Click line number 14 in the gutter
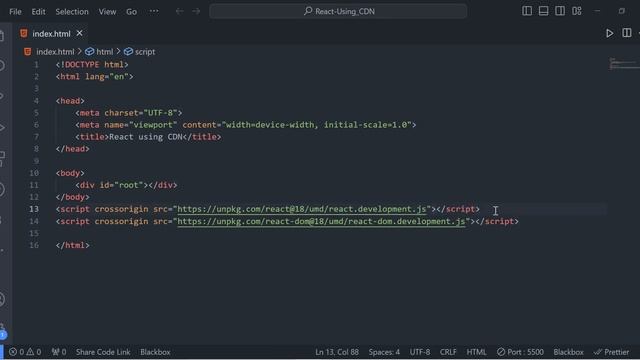 click(34, 221)
